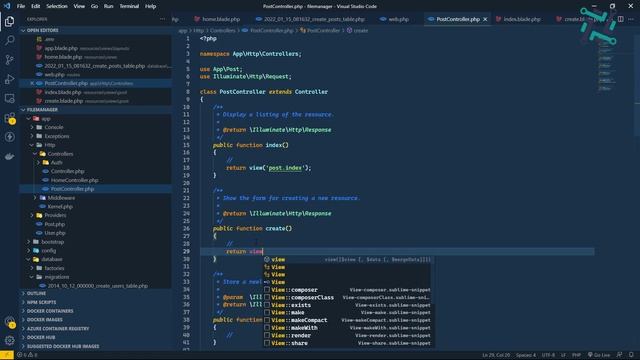
Task: Open the Run menu
Action: pyautogui.click(x=109, y=6)
